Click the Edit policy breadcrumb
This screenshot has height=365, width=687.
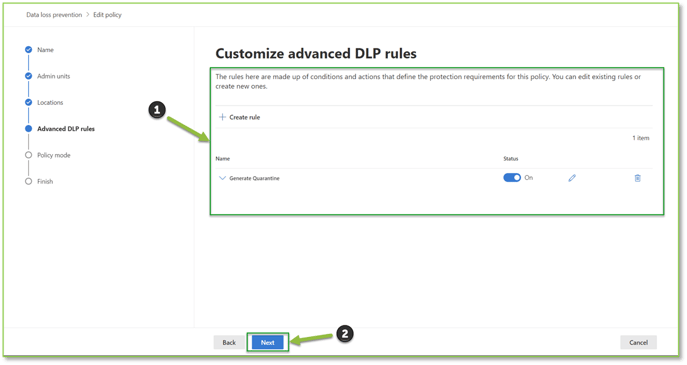[107, 14]
